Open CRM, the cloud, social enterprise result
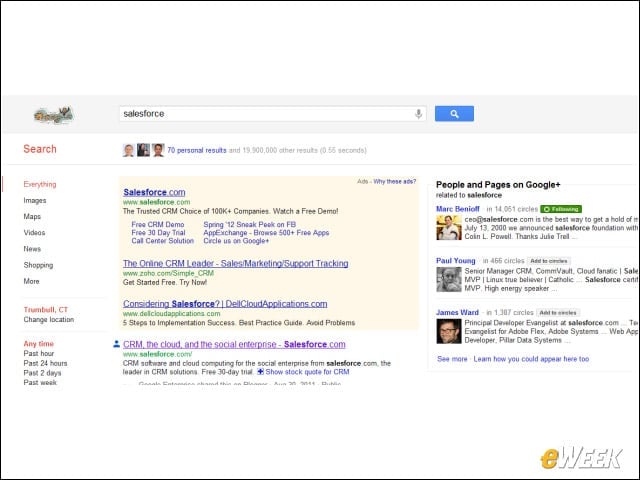 tap(234, 344)
